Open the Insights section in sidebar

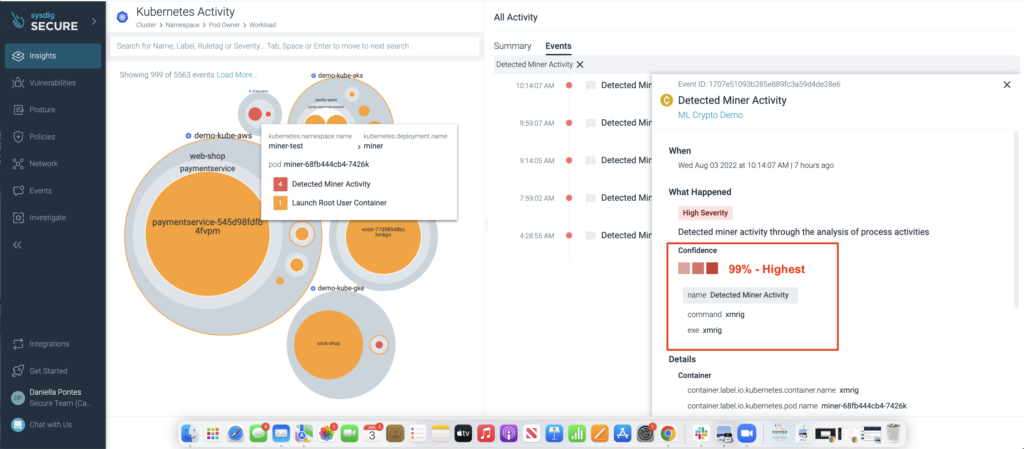(x=53, y=56)
